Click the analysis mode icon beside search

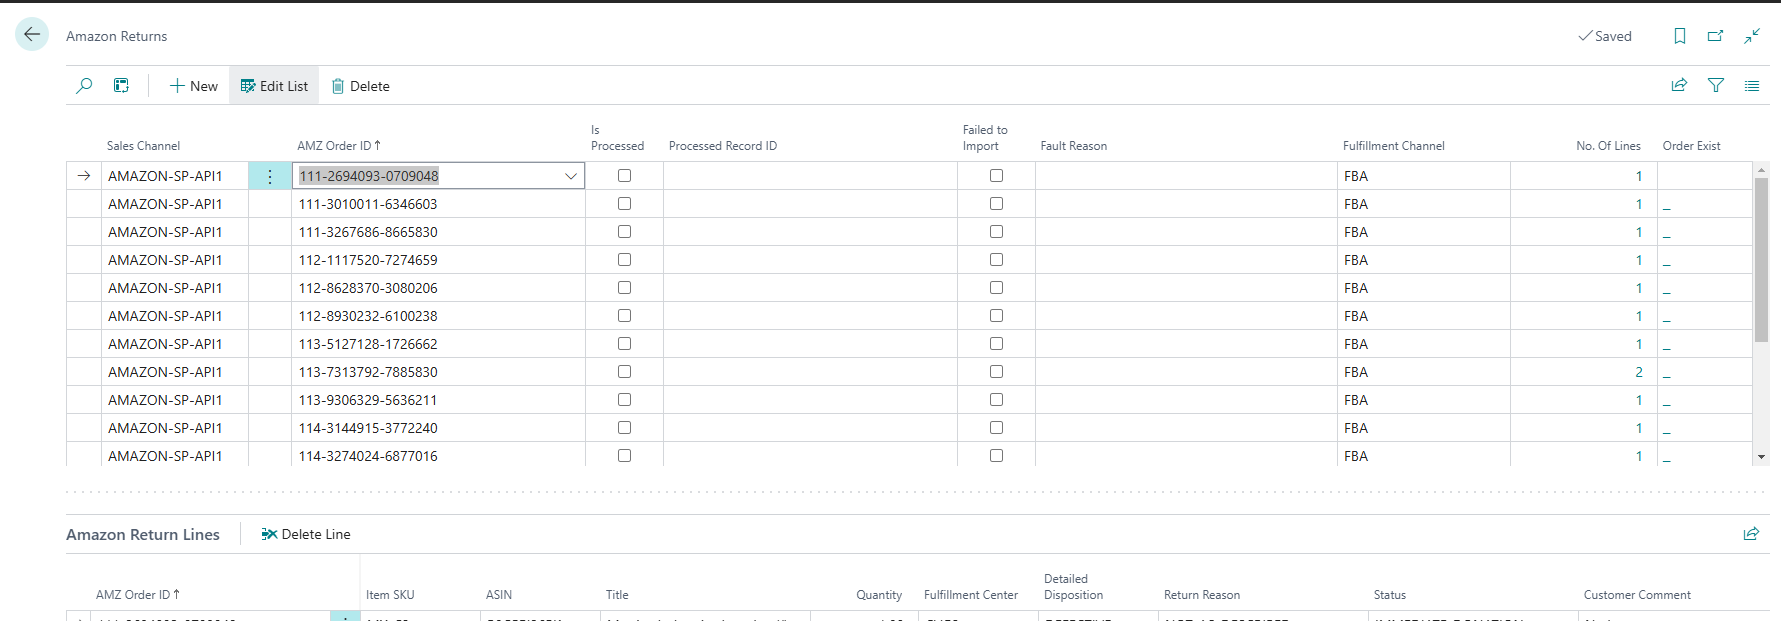pyautogui.click(x=121, y=86)
